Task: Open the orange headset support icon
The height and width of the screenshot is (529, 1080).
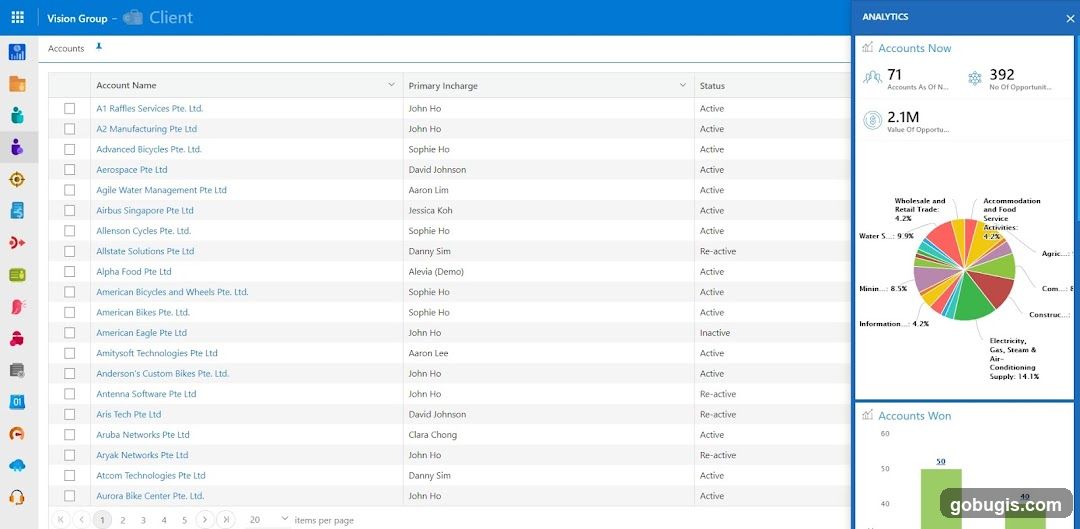Action: click(x=17, y=497)
